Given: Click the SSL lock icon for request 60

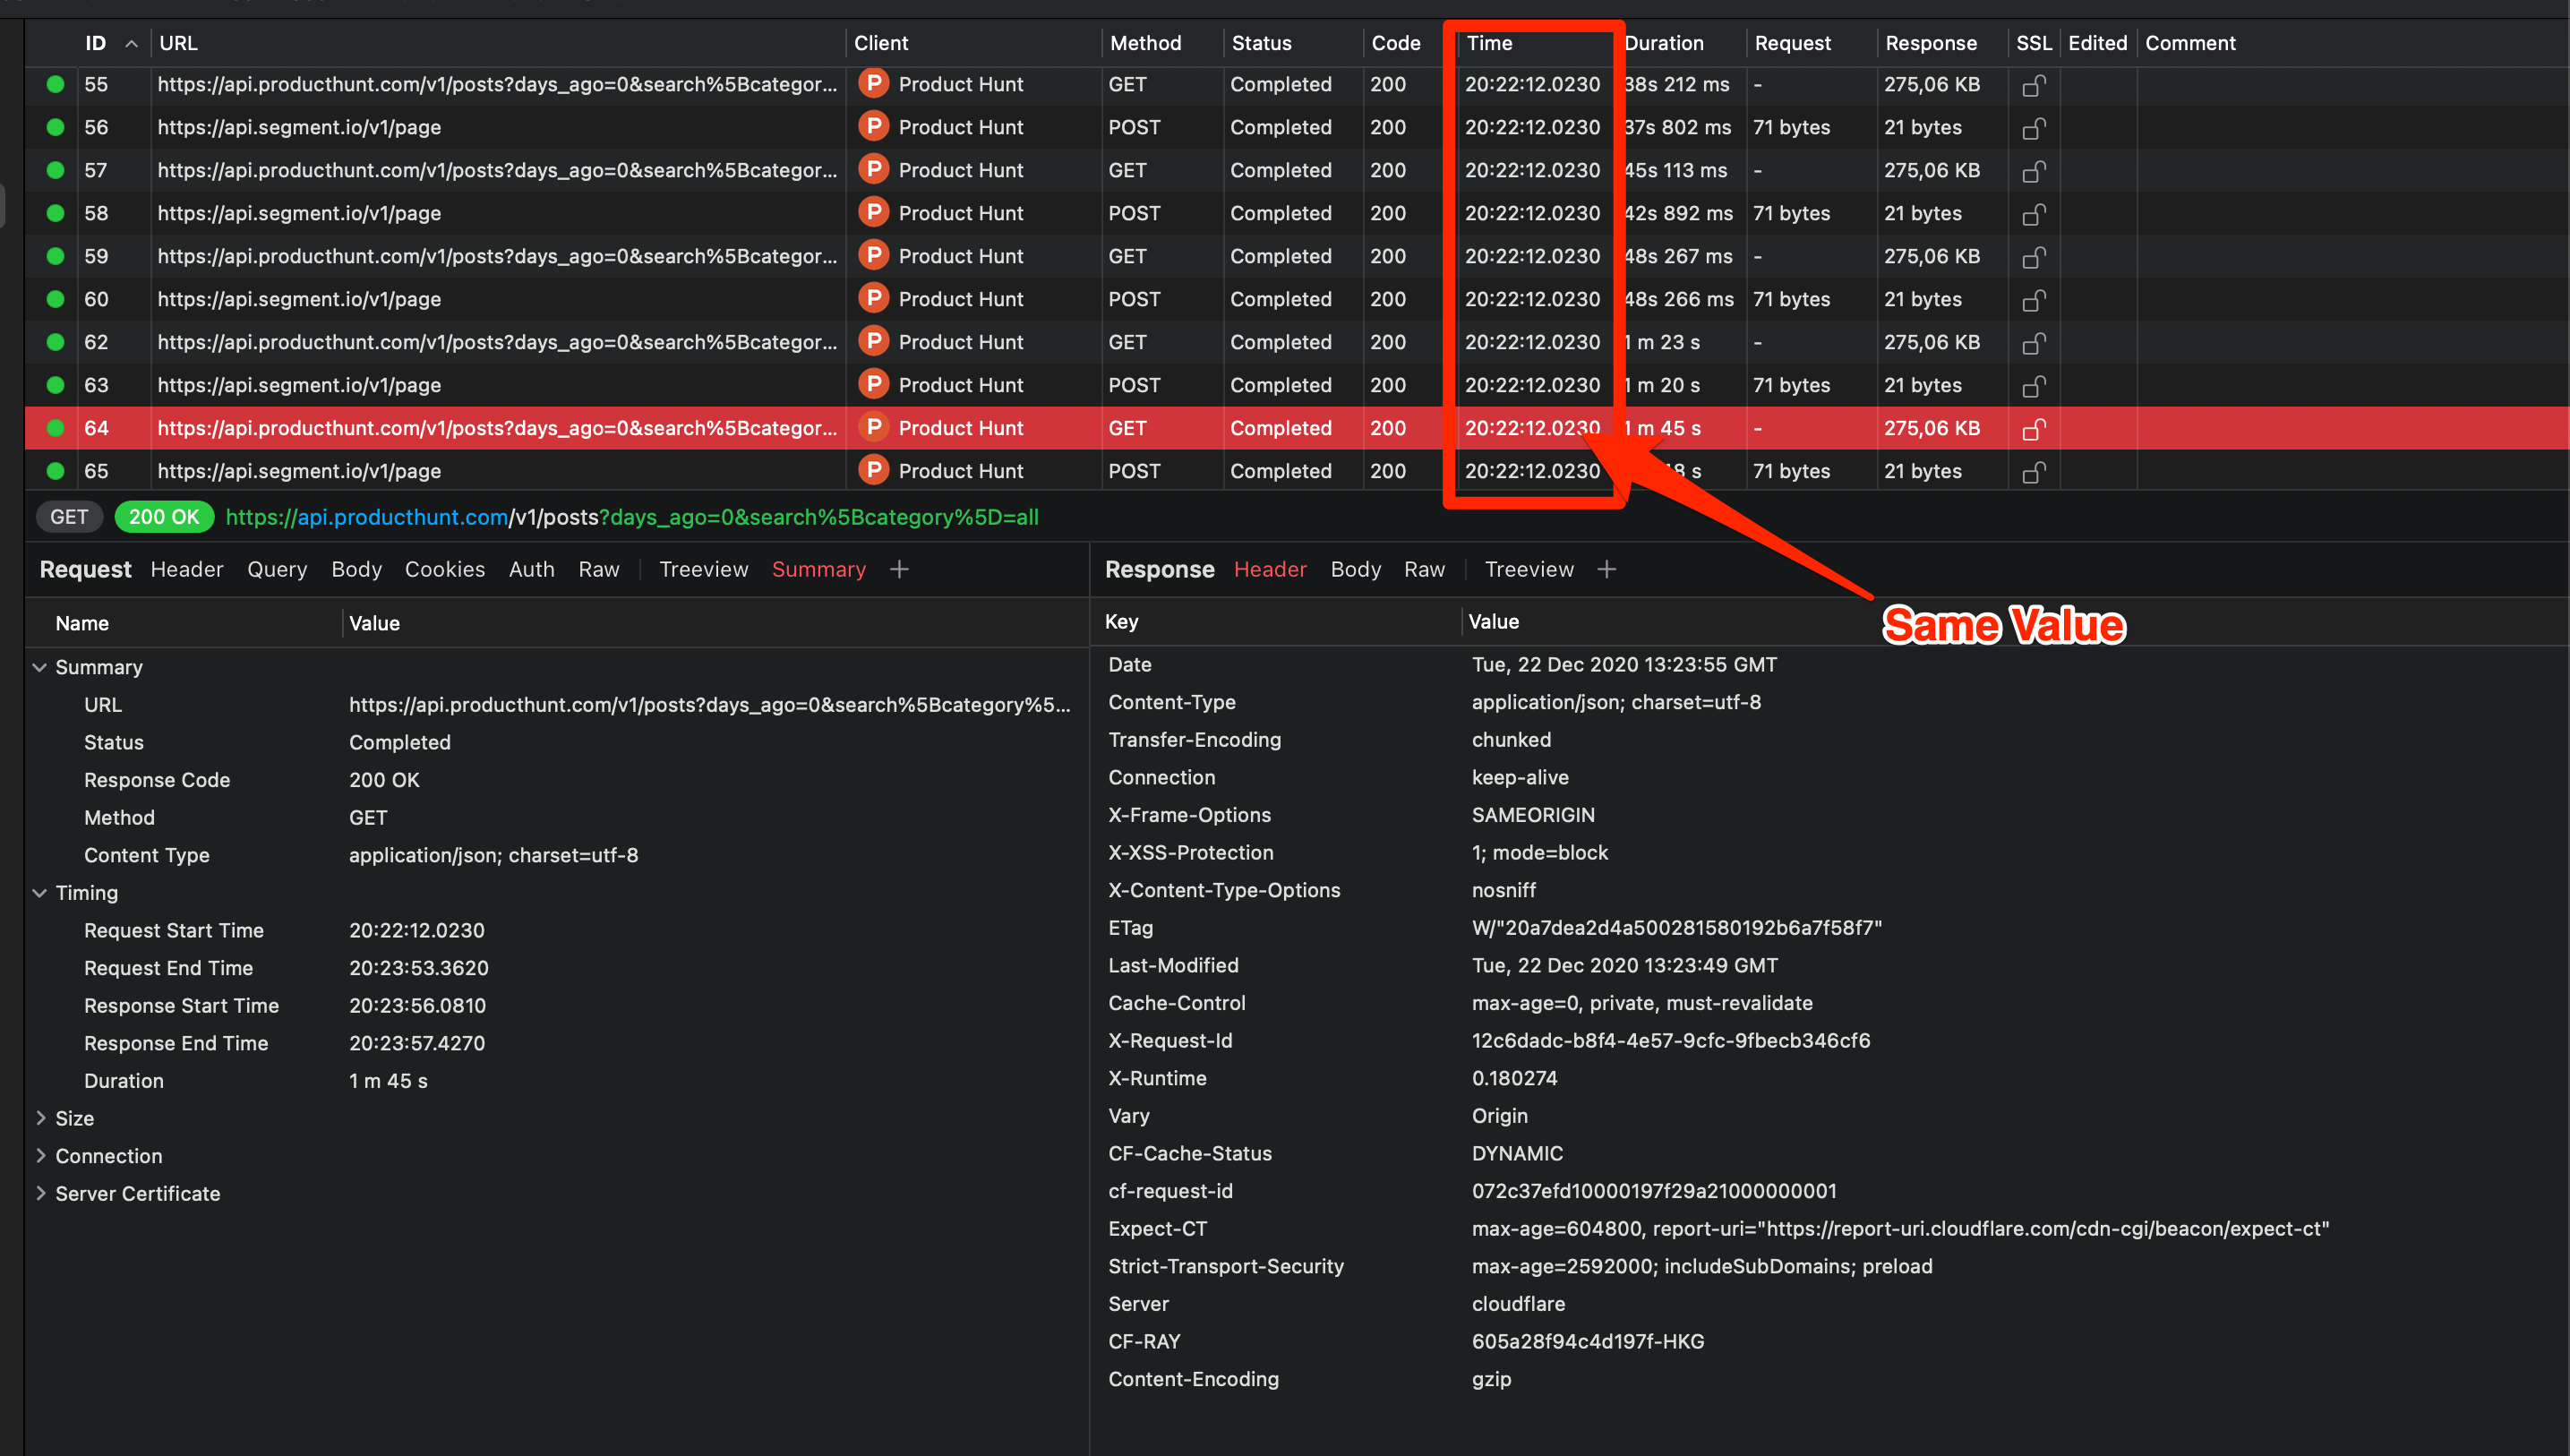Looking at the screenshot, I should tap(2033, 300).
